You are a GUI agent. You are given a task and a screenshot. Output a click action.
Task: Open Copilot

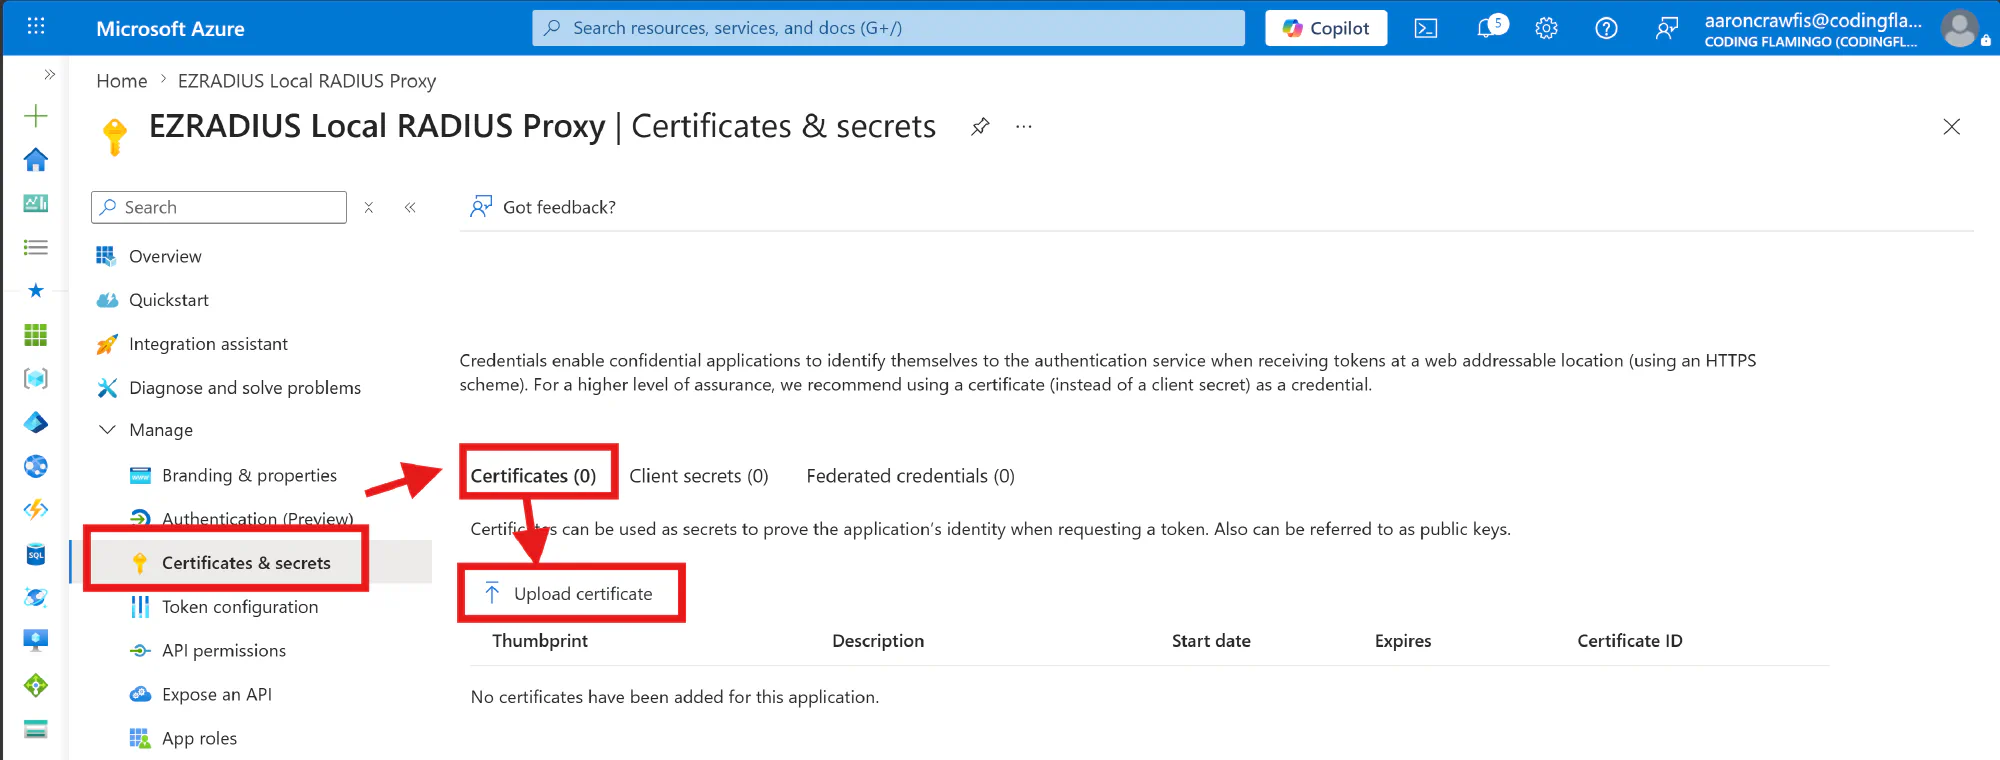pos(1326,28)
